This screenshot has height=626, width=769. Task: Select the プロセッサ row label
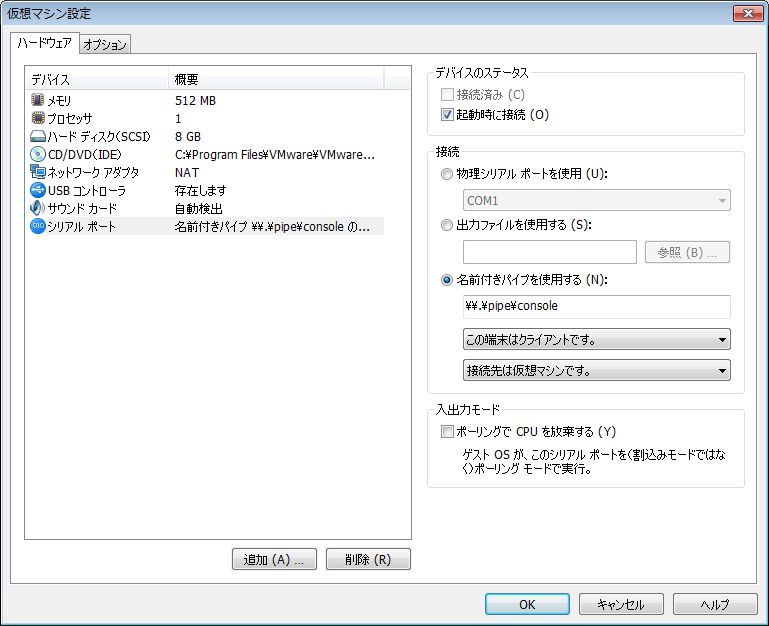(70, 118)
